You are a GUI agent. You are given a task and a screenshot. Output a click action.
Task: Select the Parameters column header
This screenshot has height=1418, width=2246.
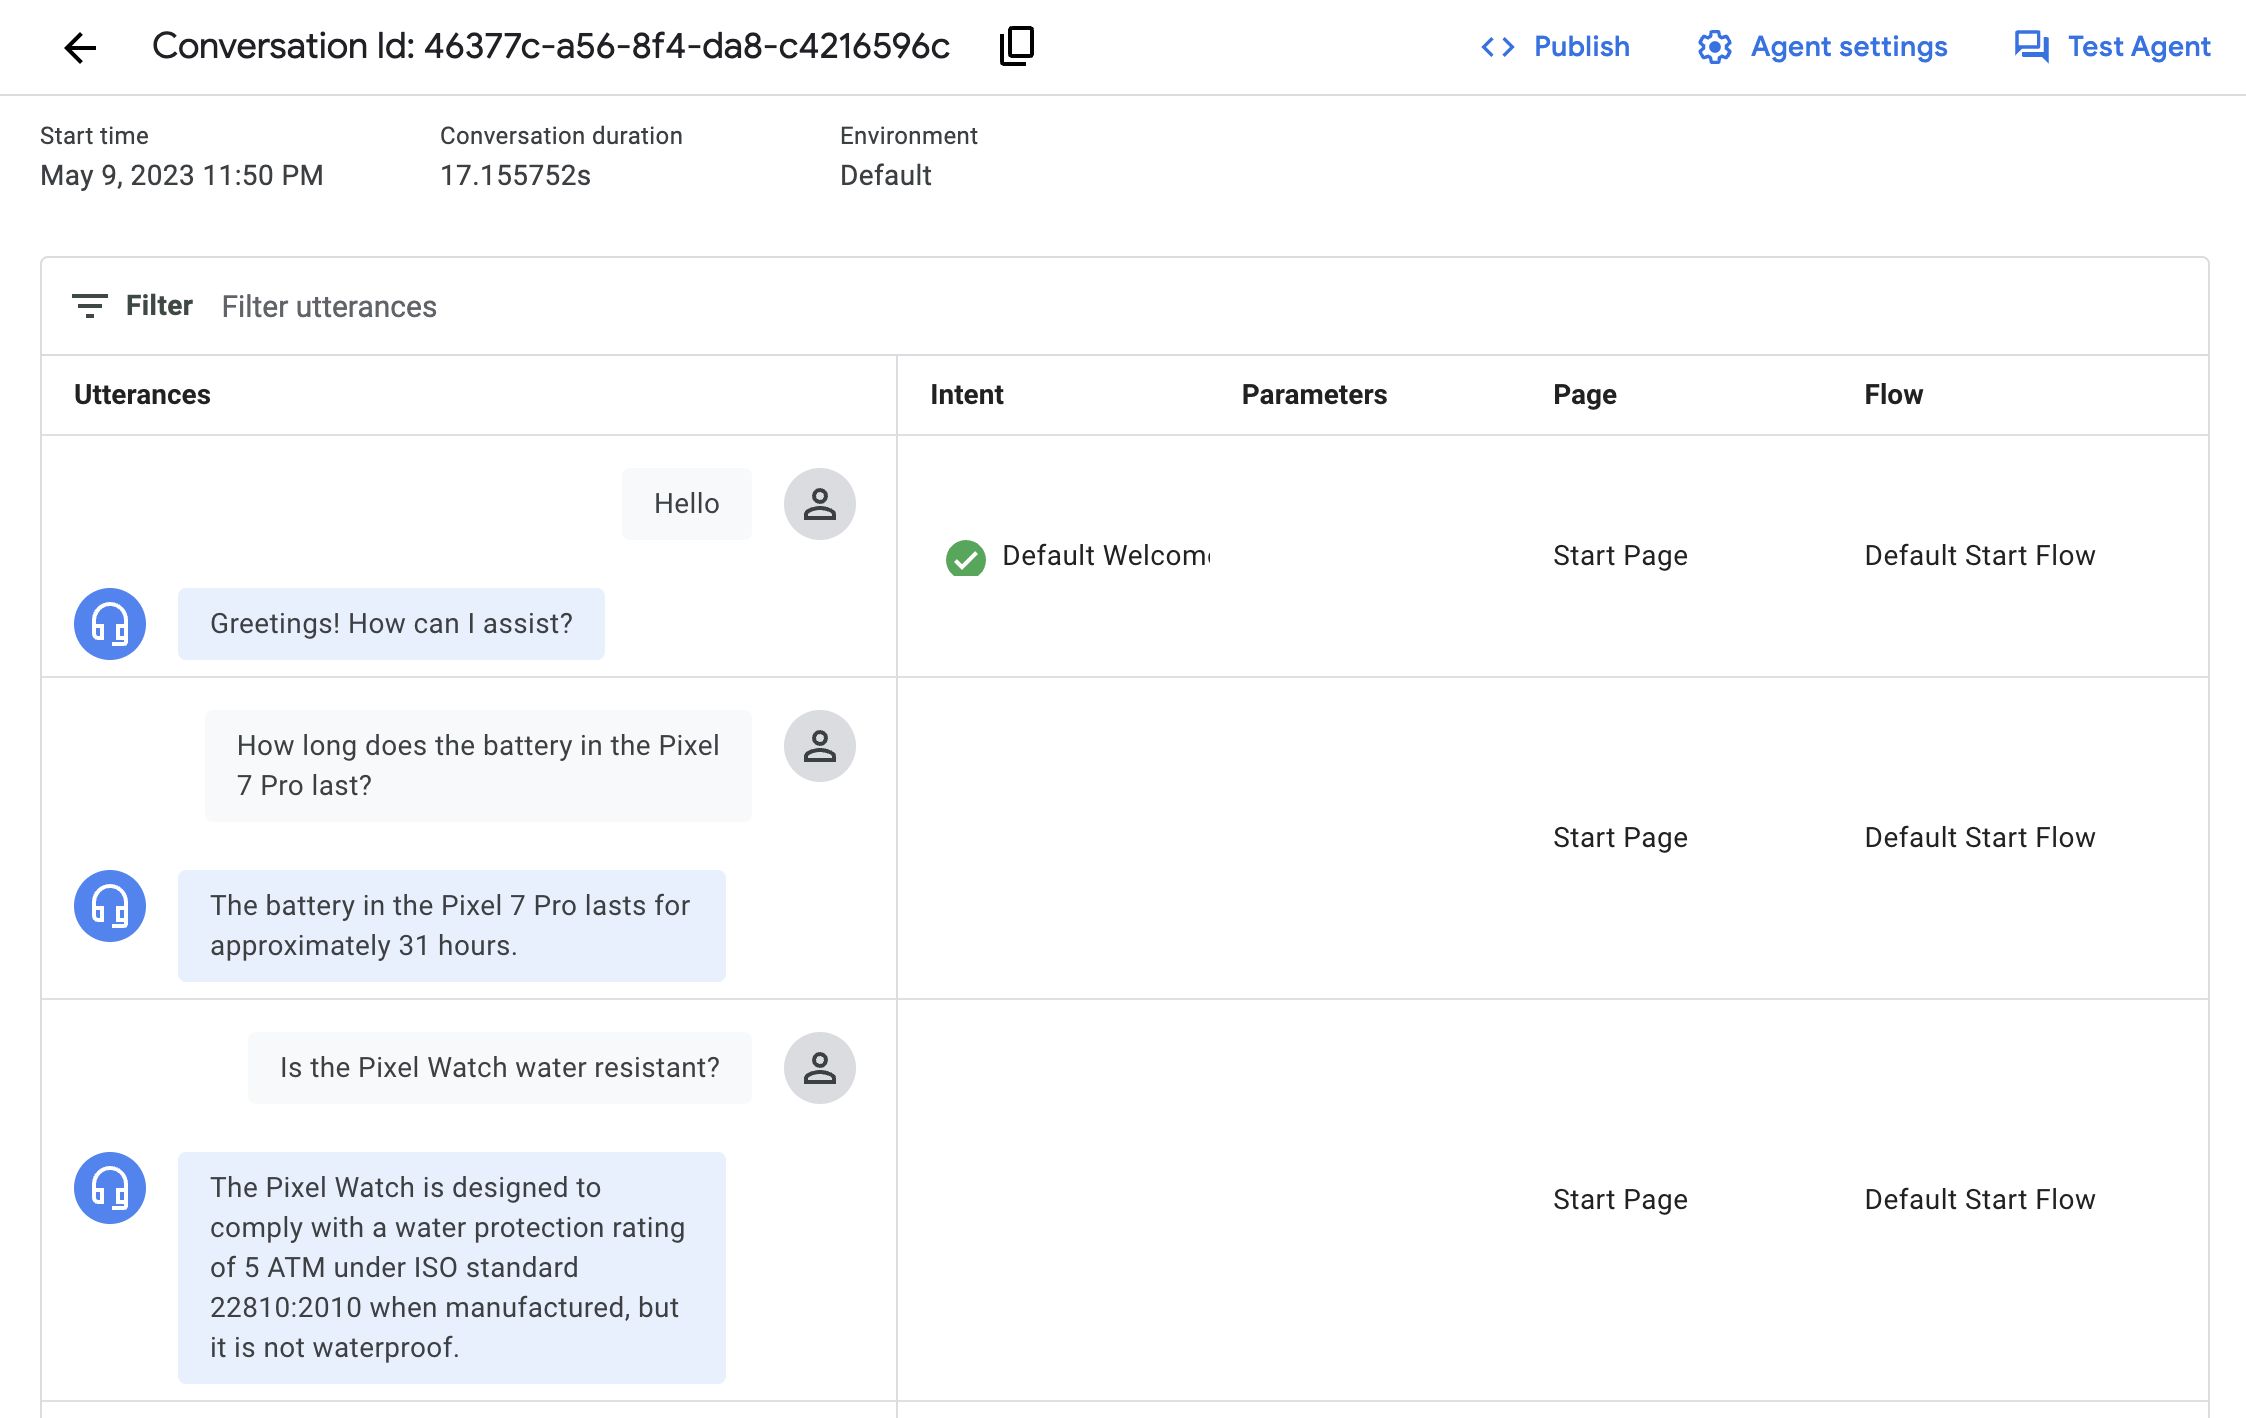1315,394
